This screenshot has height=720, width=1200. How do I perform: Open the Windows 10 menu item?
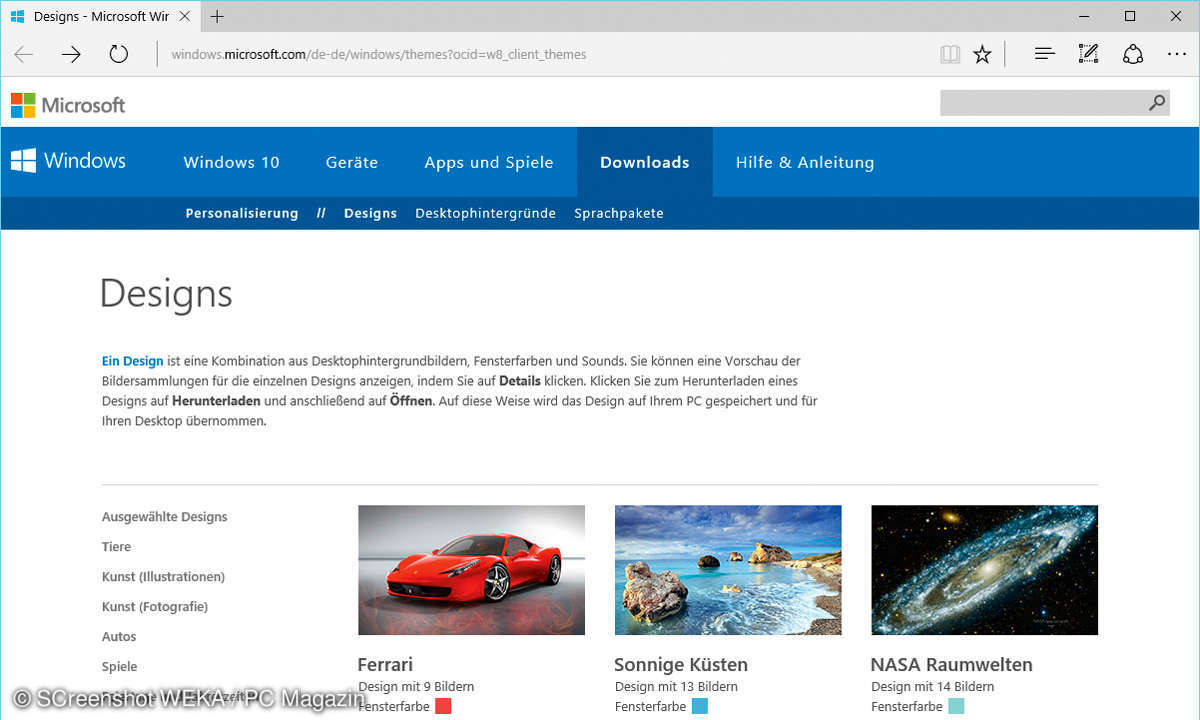(x=232, y=162)
